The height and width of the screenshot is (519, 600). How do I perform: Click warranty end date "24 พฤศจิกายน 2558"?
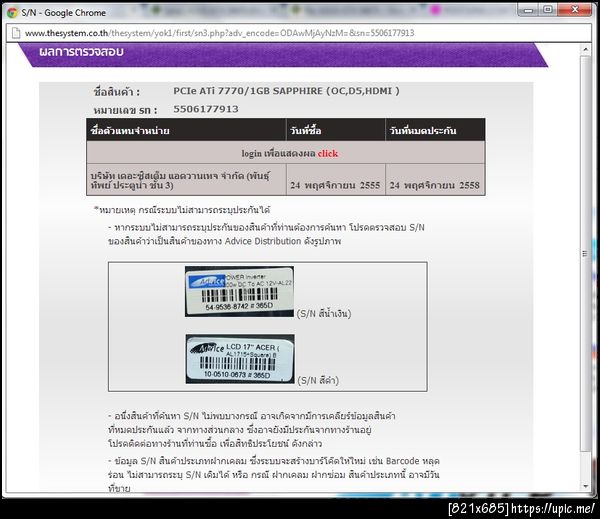[435, 185]
